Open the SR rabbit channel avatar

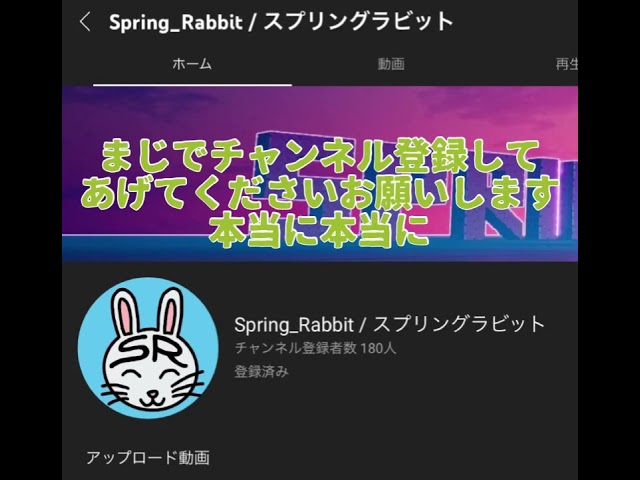coord(148,348)
